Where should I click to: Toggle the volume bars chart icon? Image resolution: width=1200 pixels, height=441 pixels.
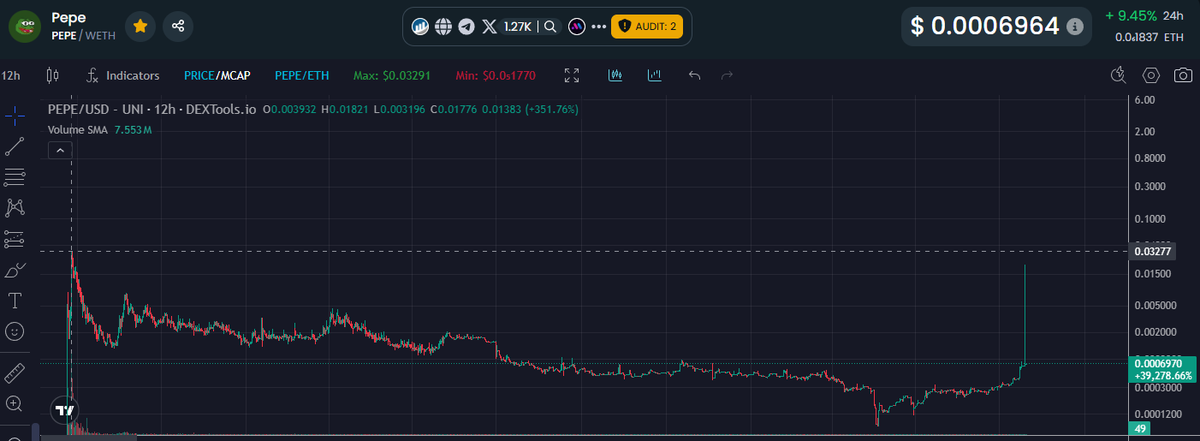point(655,75)
